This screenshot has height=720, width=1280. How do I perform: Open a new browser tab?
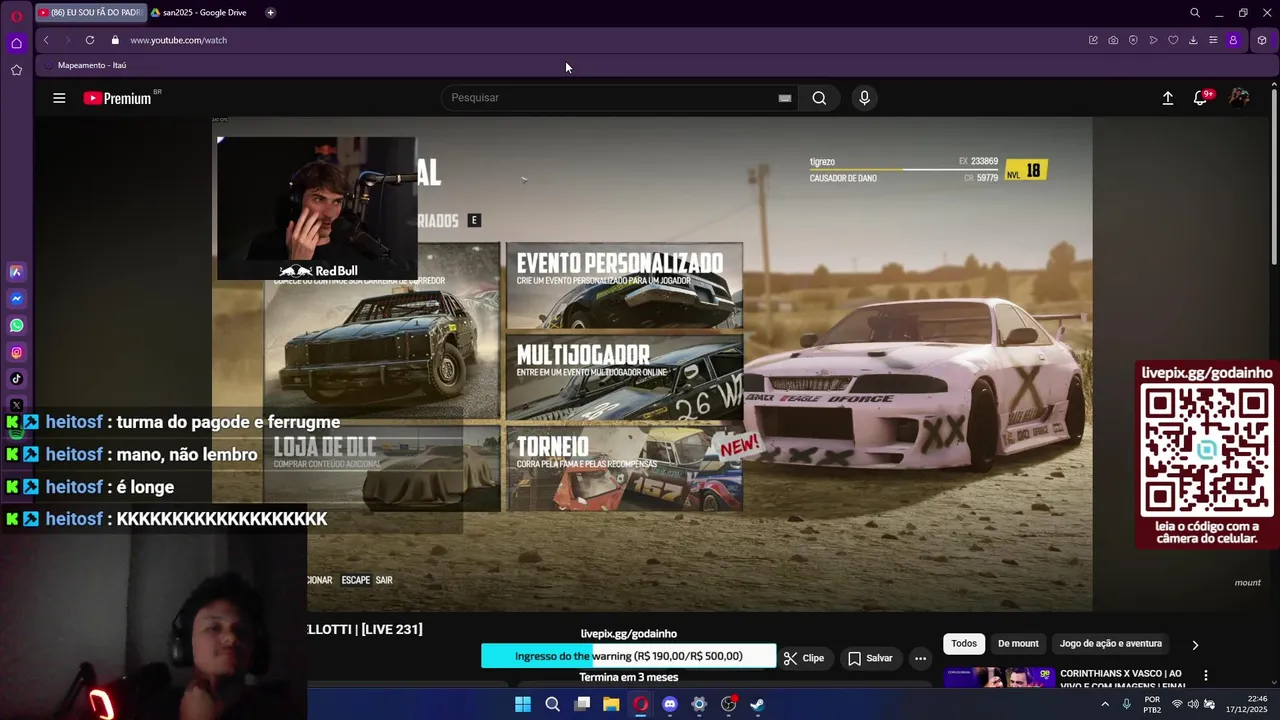[271, 12]
